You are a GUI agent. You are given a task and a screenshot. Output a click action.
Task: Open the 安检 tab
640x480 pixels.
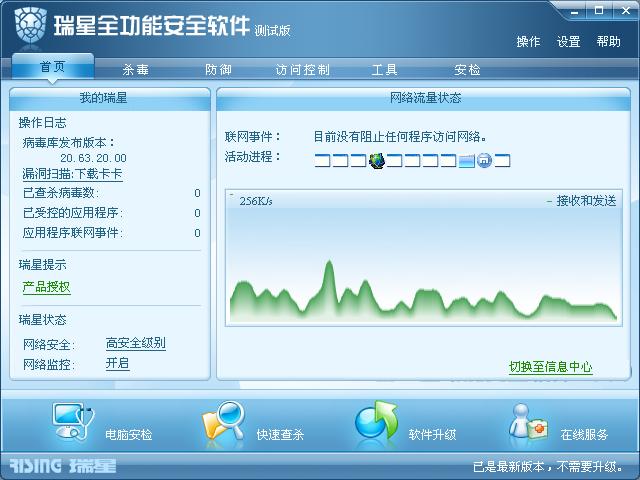pos(467,70)
